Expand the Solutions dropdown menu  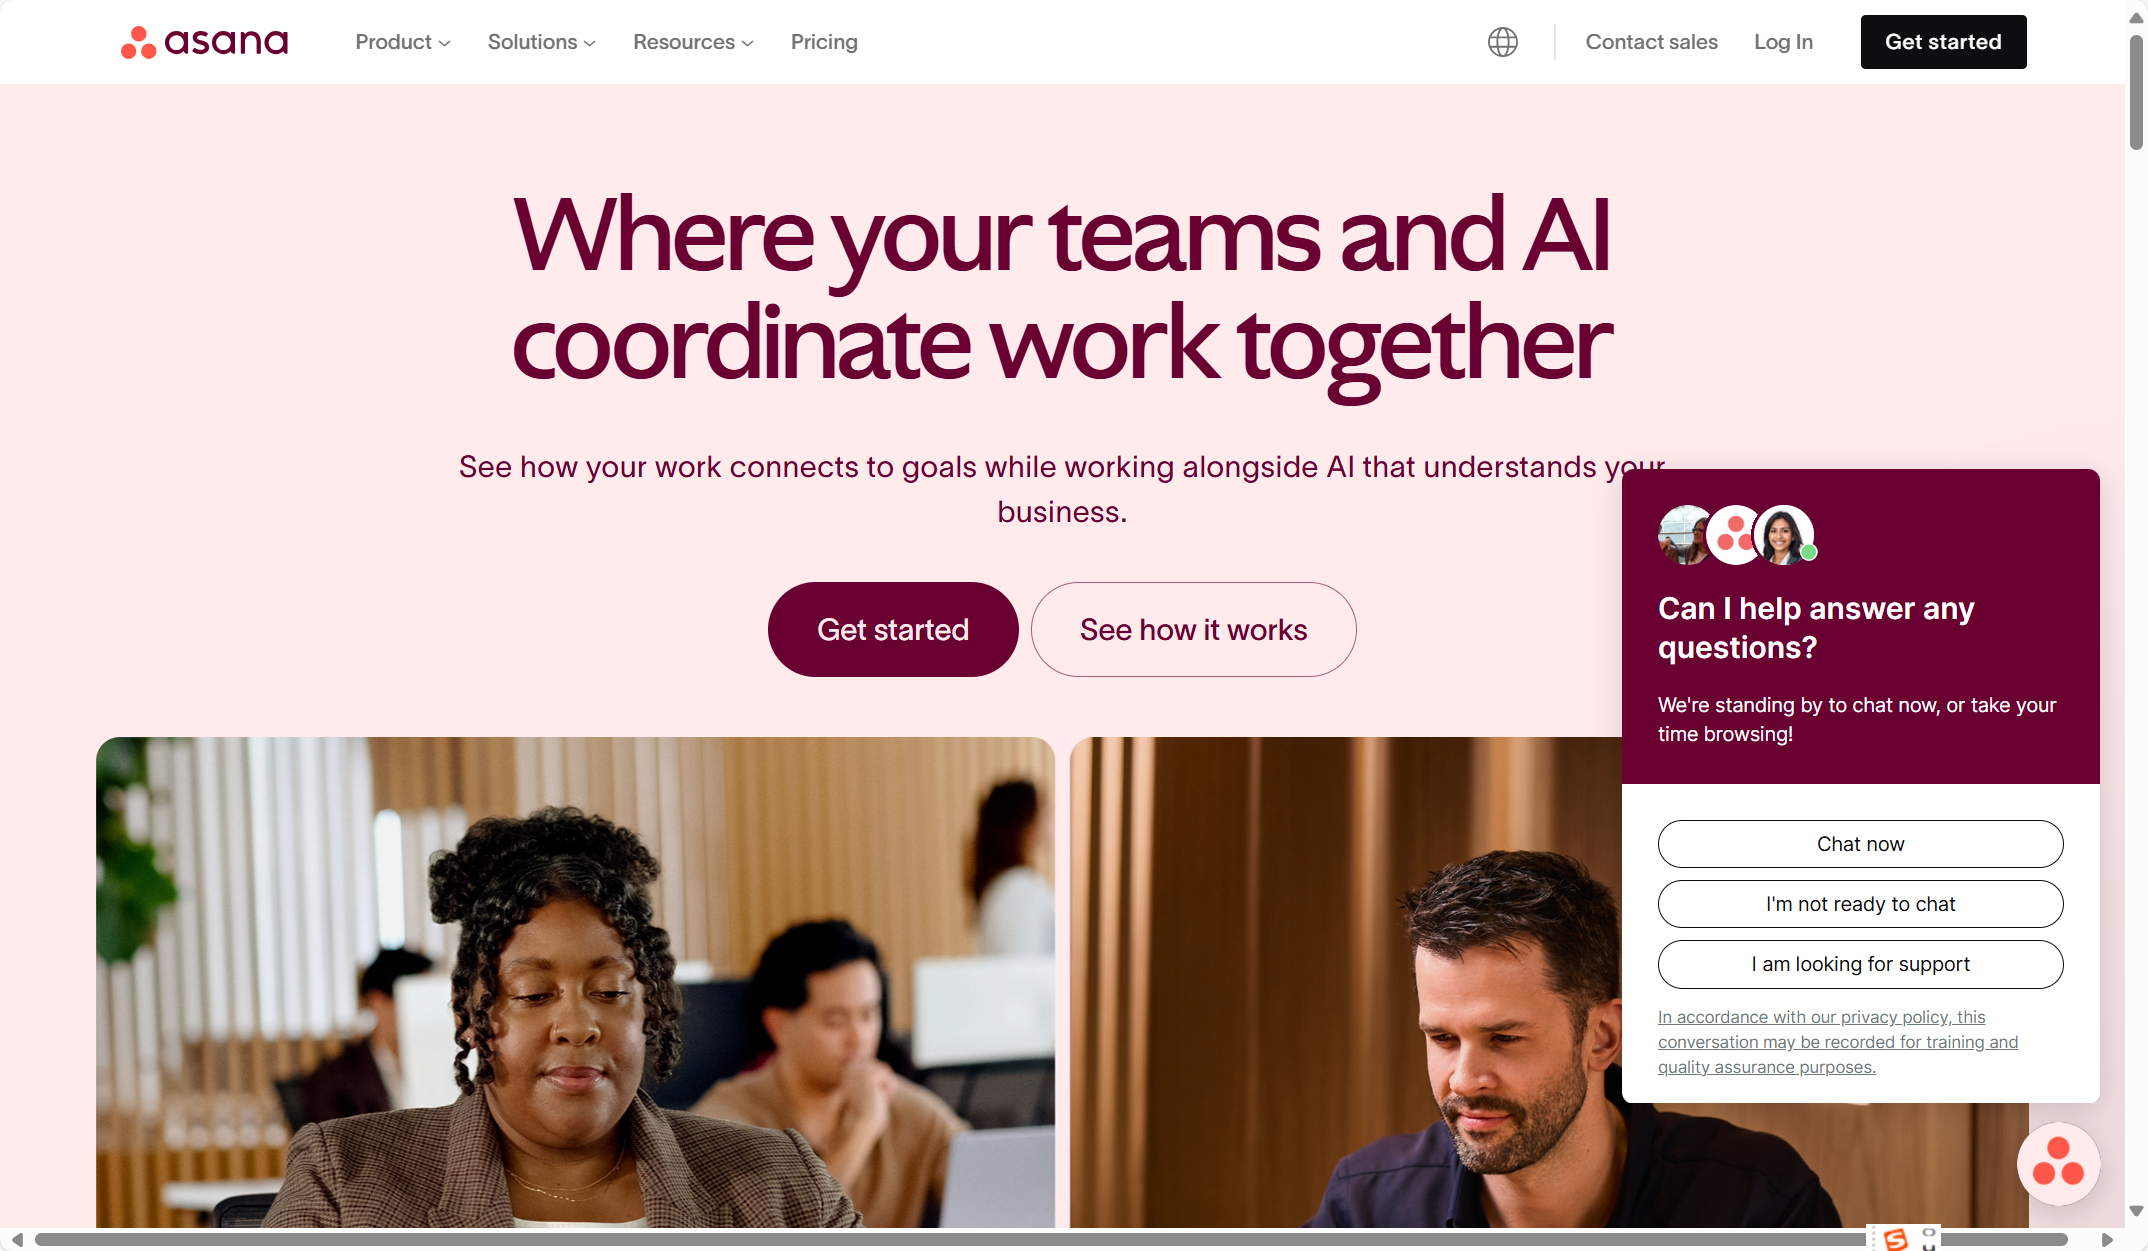pyautogui.click(x=541, y=42)
